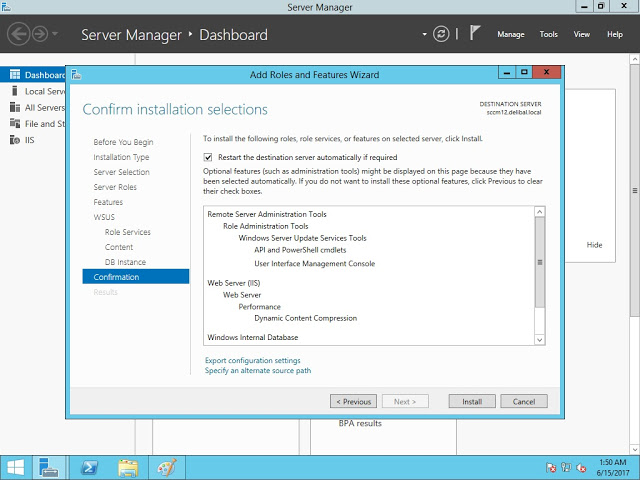Click the Server Manager back arrow icon
Image resolution: width=640 pixels, height=480 pixels.
tap(17, 35)
